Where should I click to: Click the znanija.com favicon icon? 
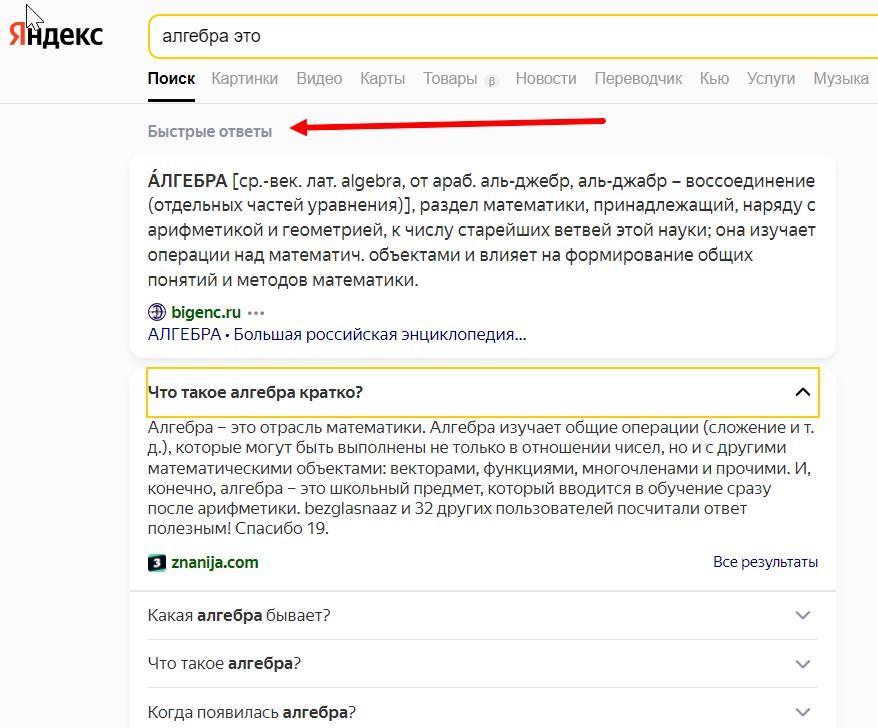pos(156,562)
